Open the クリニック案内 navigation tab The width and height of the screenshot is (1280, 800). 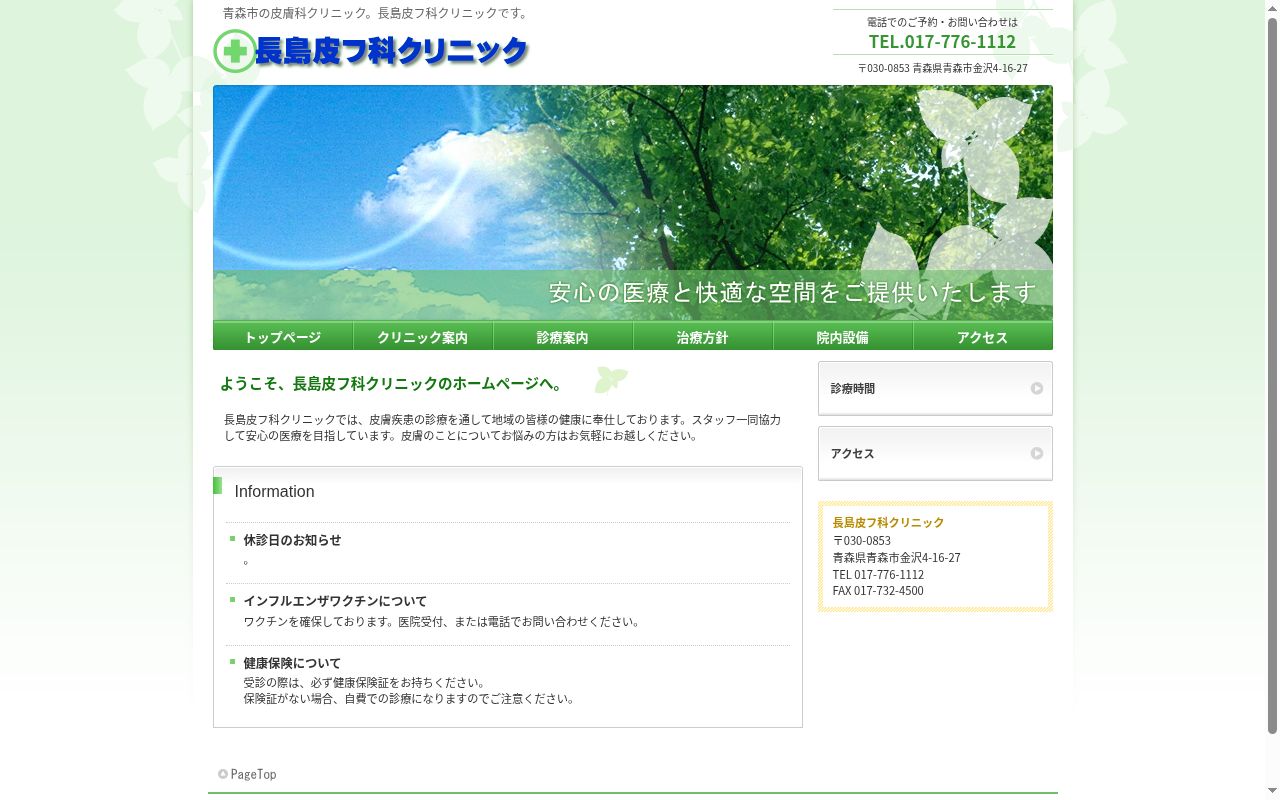point(423,336)
